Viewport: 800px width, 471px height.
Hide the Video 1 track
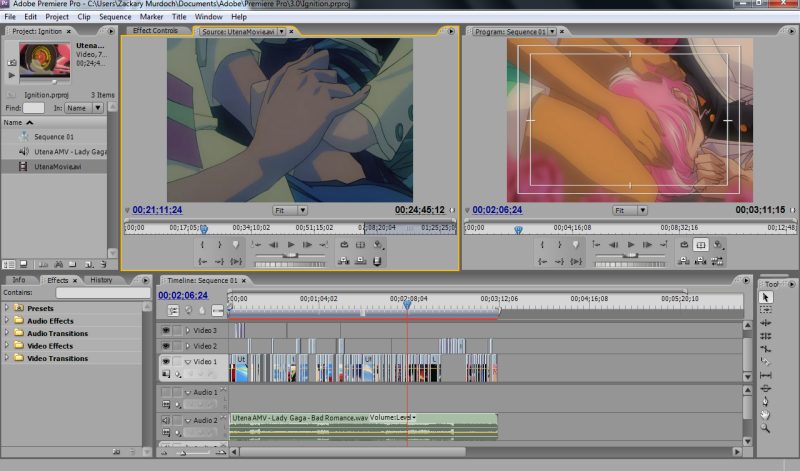[x=166, y=361]
